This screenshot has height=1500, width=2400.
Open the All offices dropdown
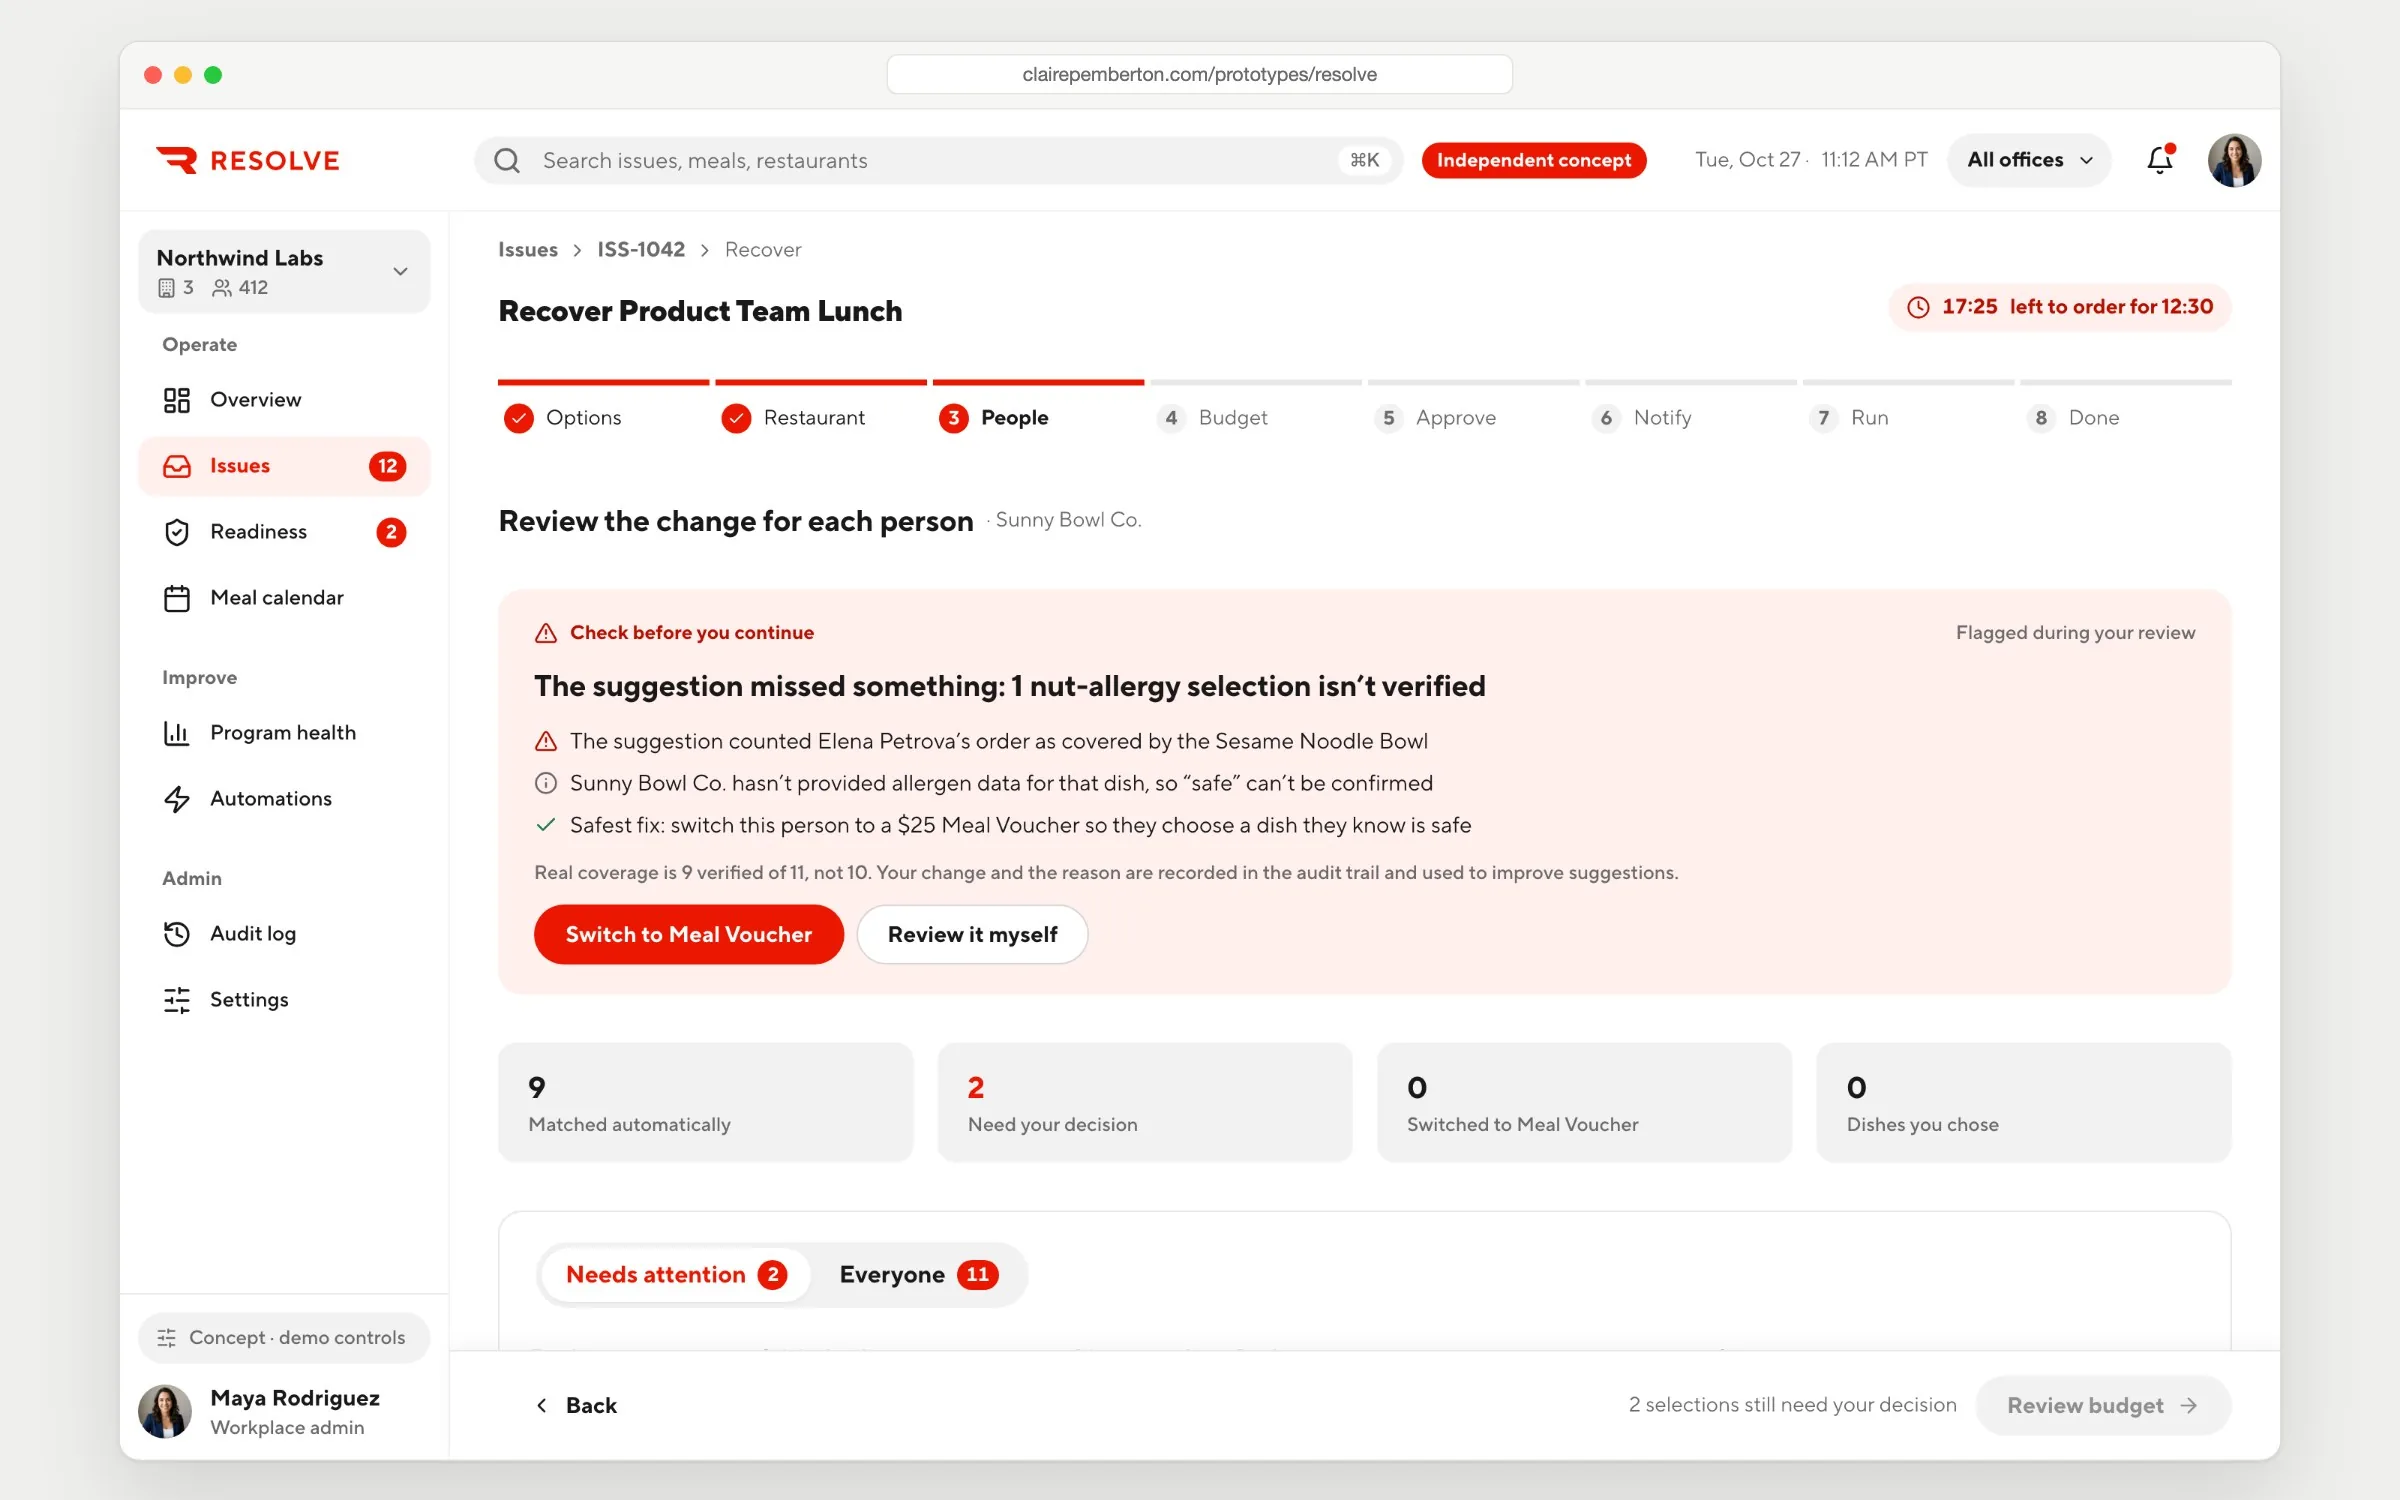click(2029, 160)
